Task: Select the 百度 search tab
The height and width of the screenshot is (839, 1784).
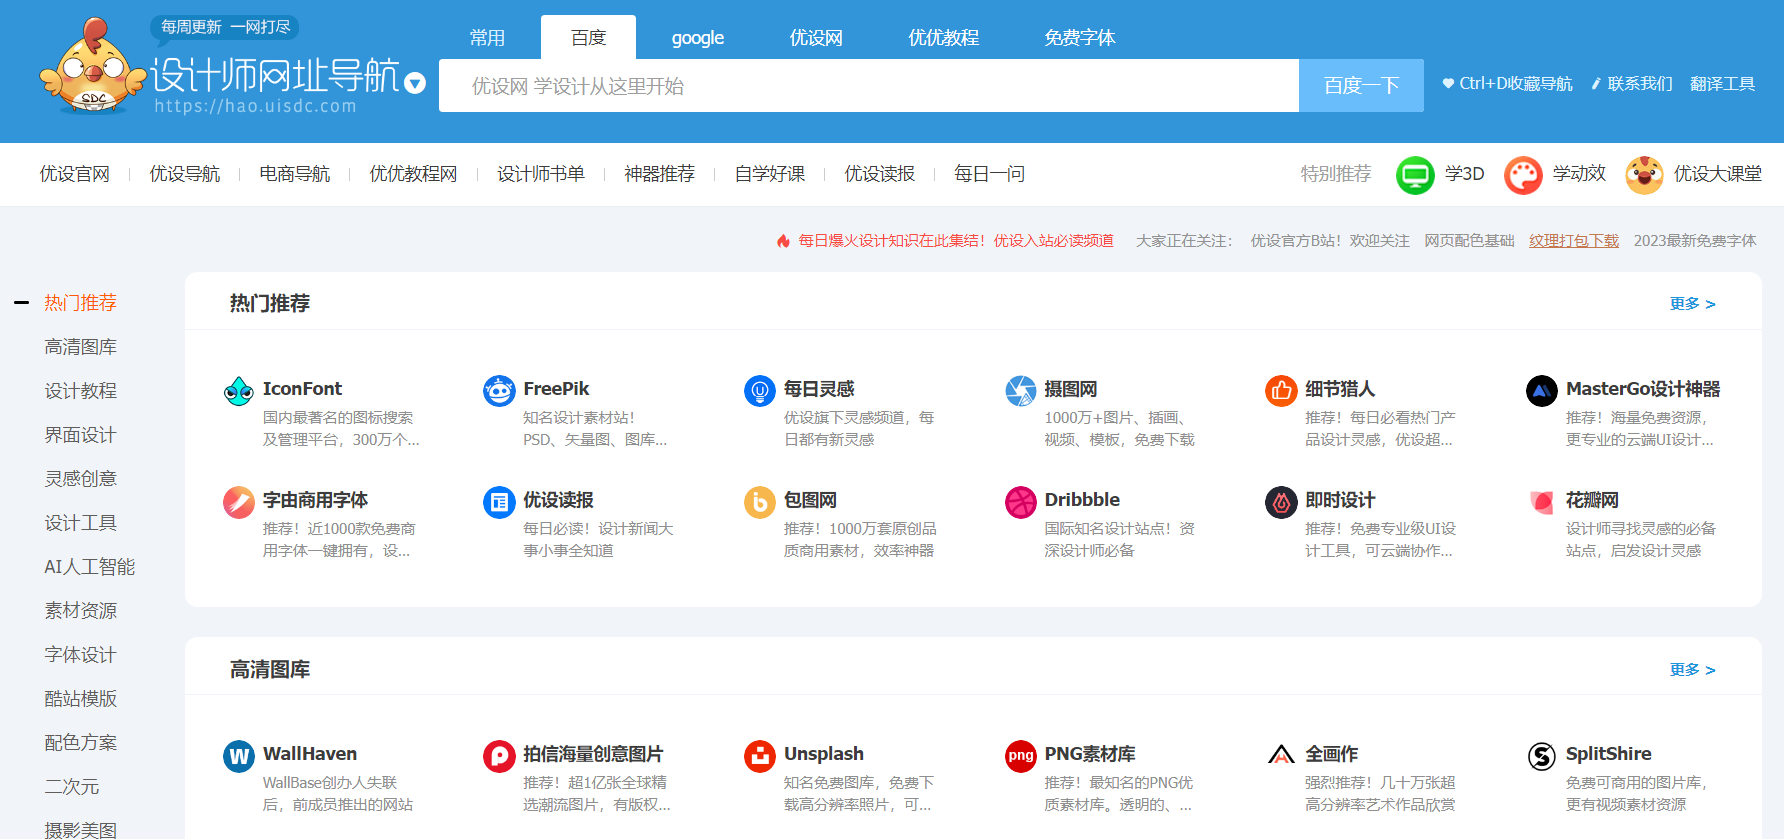Action: (x=588, y=38)
